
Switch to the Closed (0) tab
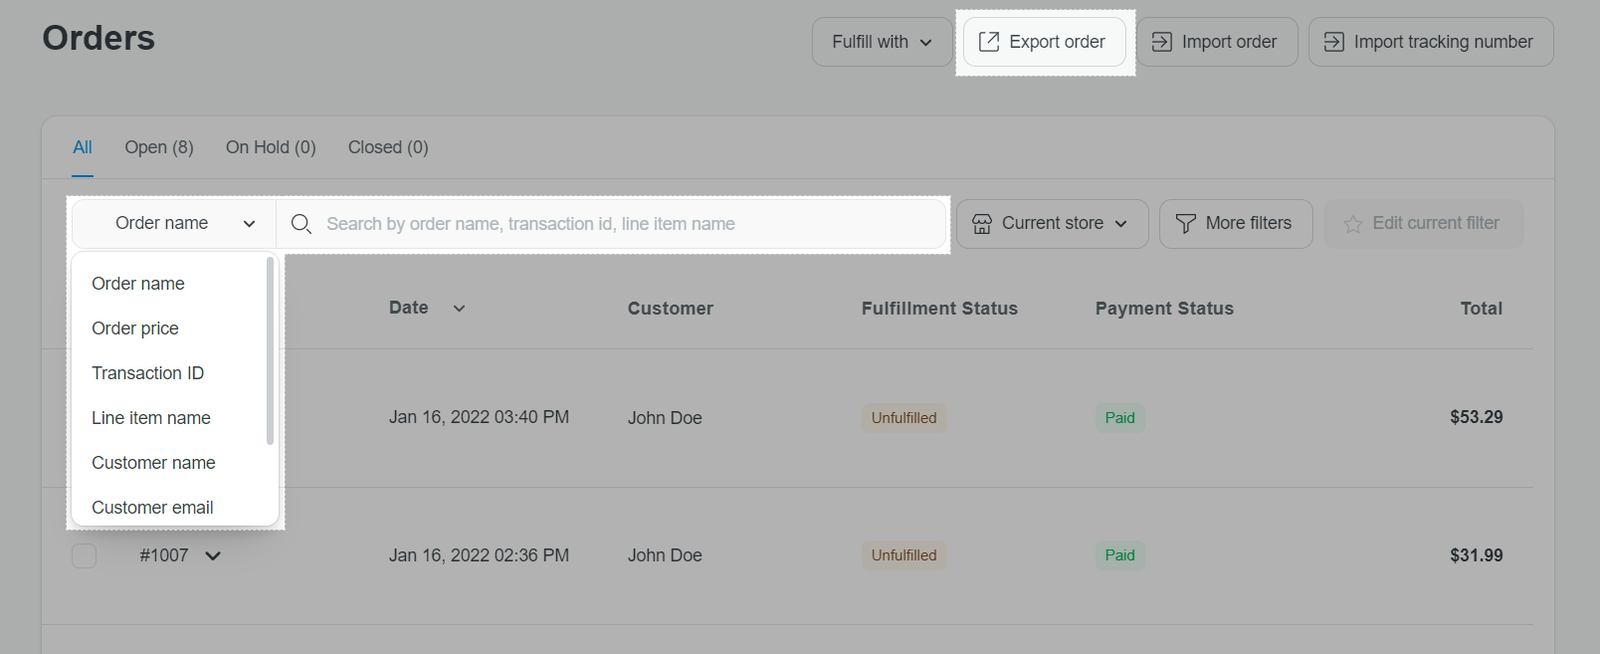(x=388, y=147)
